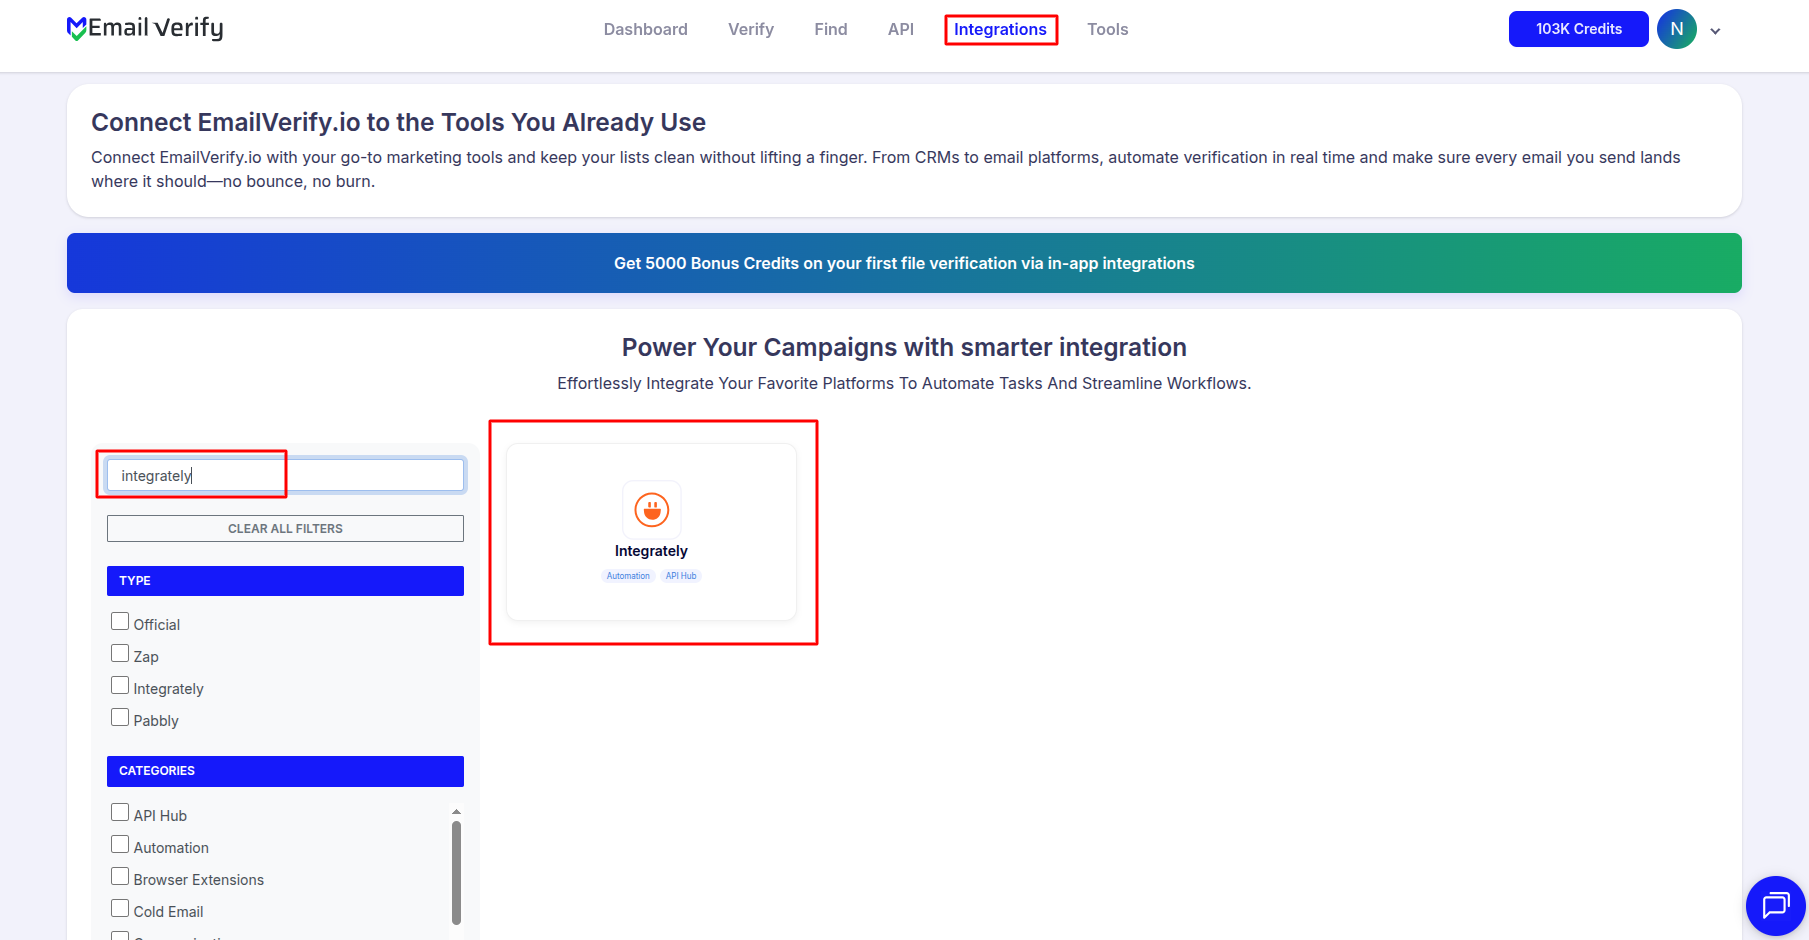Tick the Browser Extensions category
1809x940 pixels.
tap(120, 877)
